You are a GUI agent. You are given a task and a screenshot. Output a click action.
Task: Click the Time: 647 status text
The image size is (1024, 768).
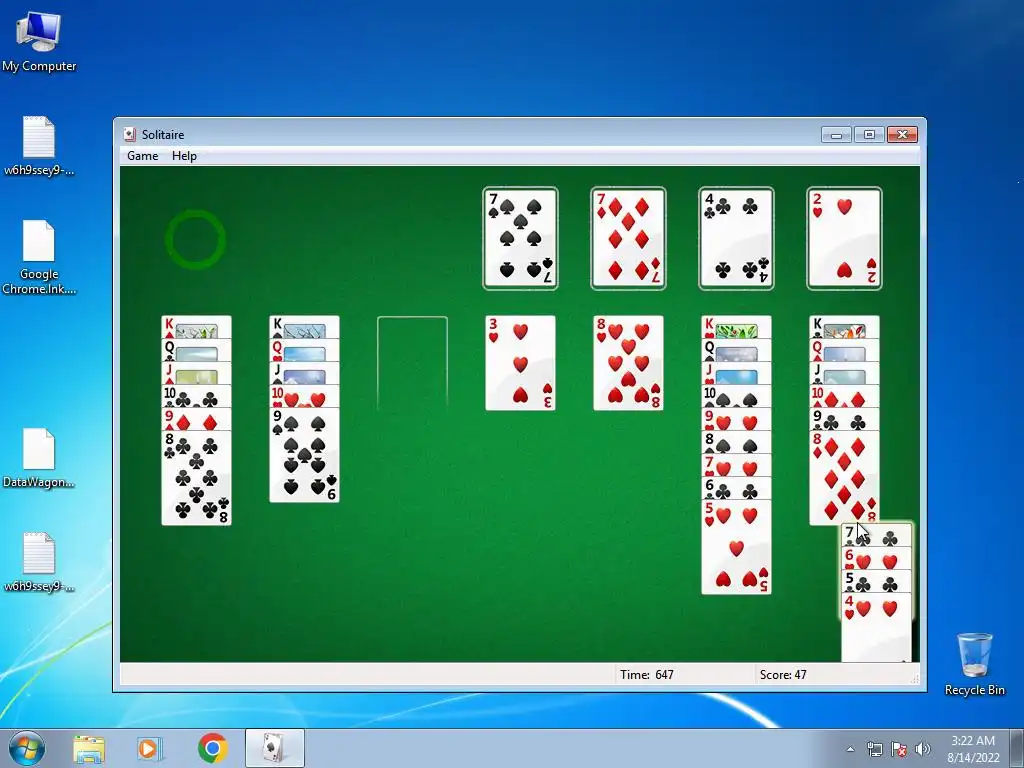647,675
